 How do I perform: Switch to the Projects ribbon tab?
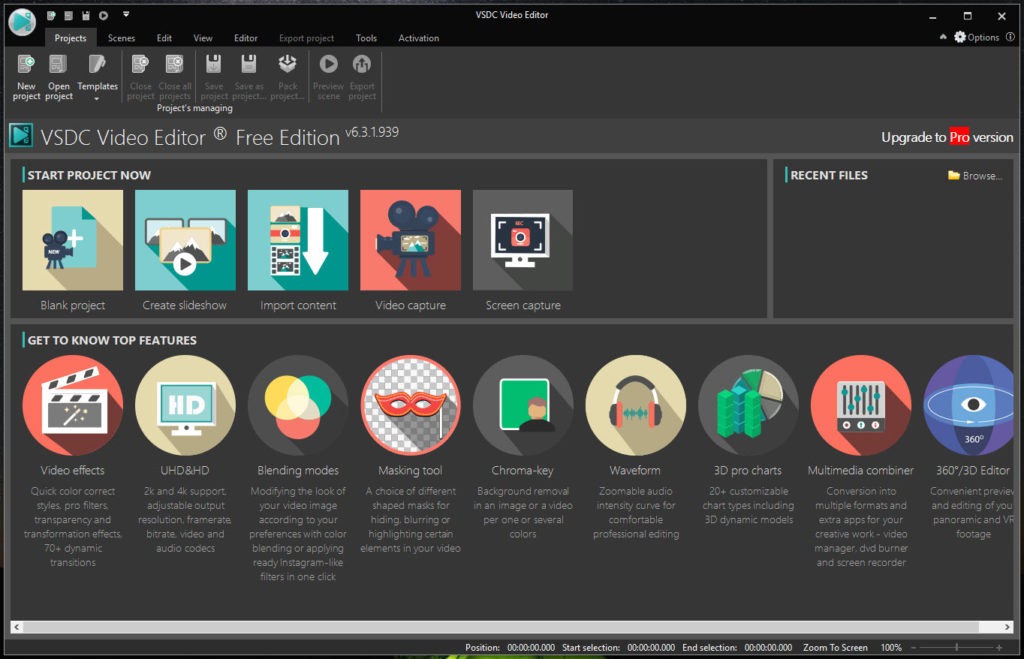click(x=71, y=38)
